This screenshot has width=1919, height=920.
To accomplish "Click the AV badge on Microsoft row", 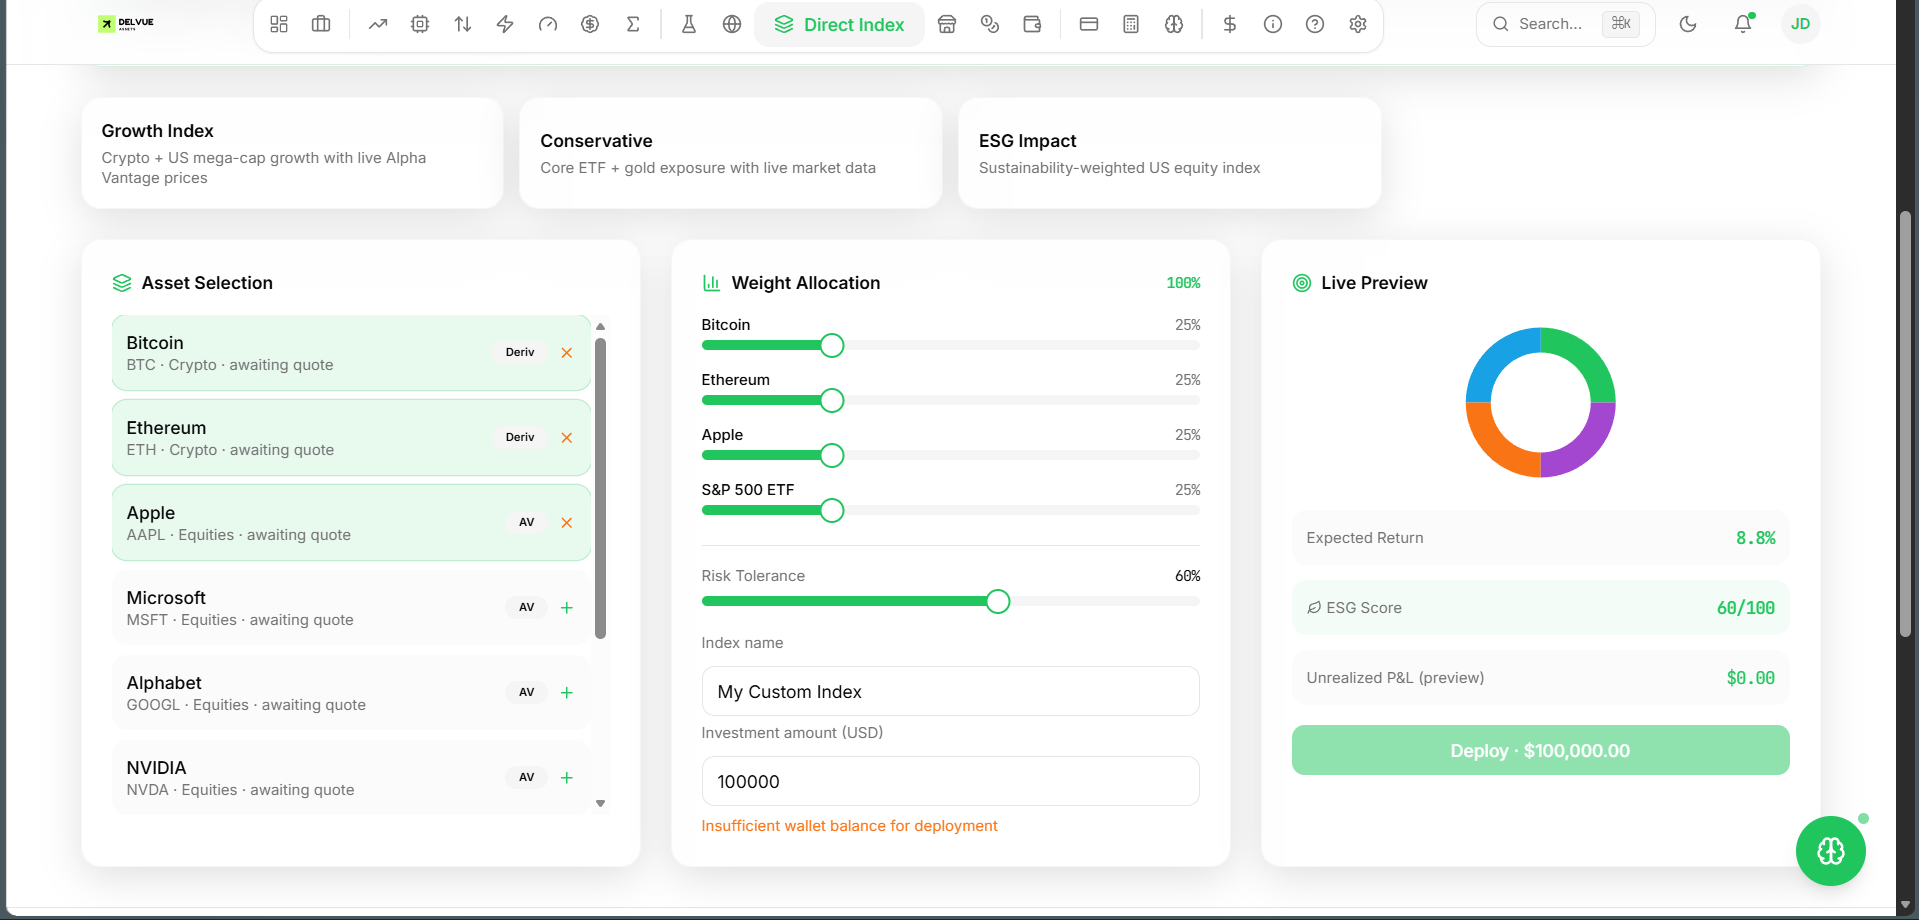I will click(527, 607).
